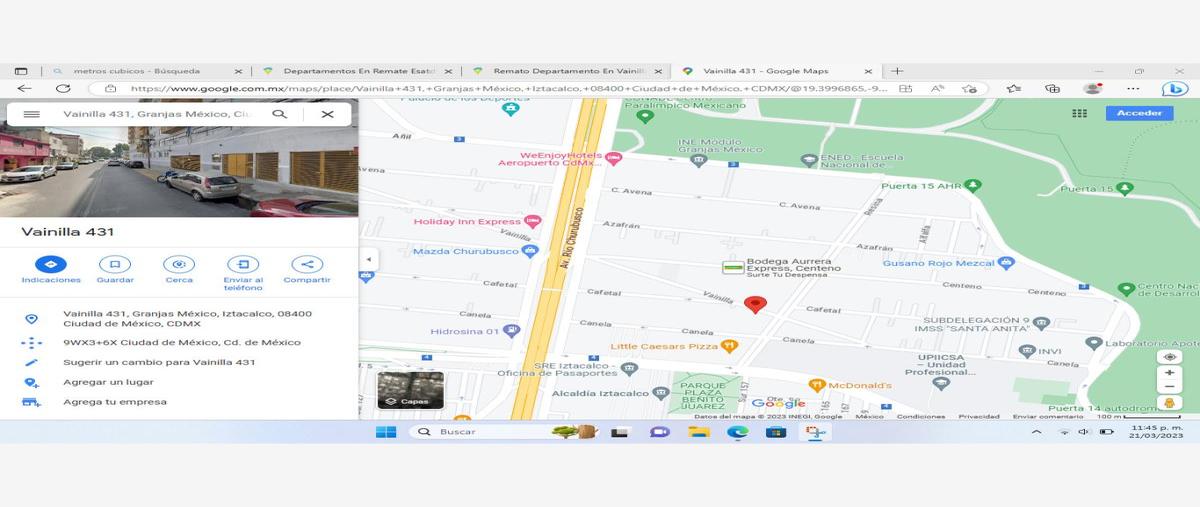Open the Privacidad link in map footer
The width and height of the screenshot is (1200, 507).
point(978,416)
